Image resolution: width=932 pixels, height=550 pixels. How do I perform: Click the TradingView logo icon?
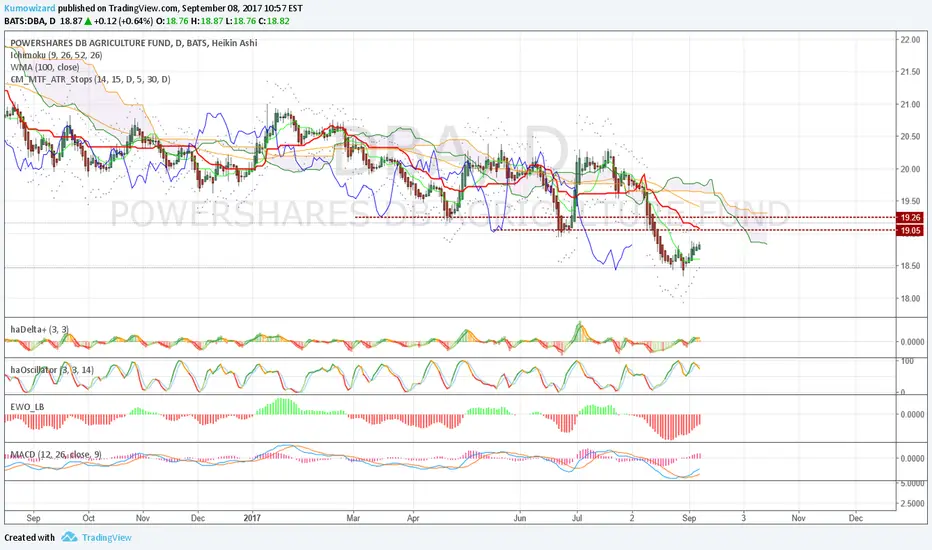pos(69,537)
